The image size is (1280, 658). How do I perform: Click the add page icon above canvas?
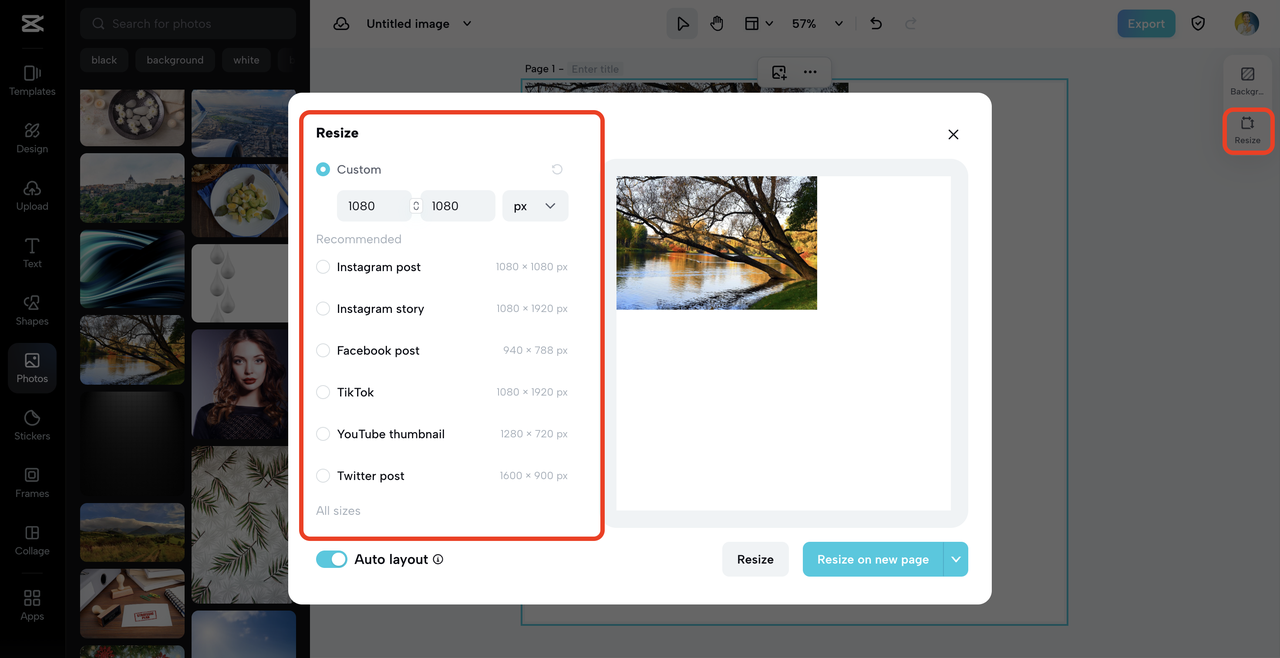pyautogui.click(x=779, y=72)
